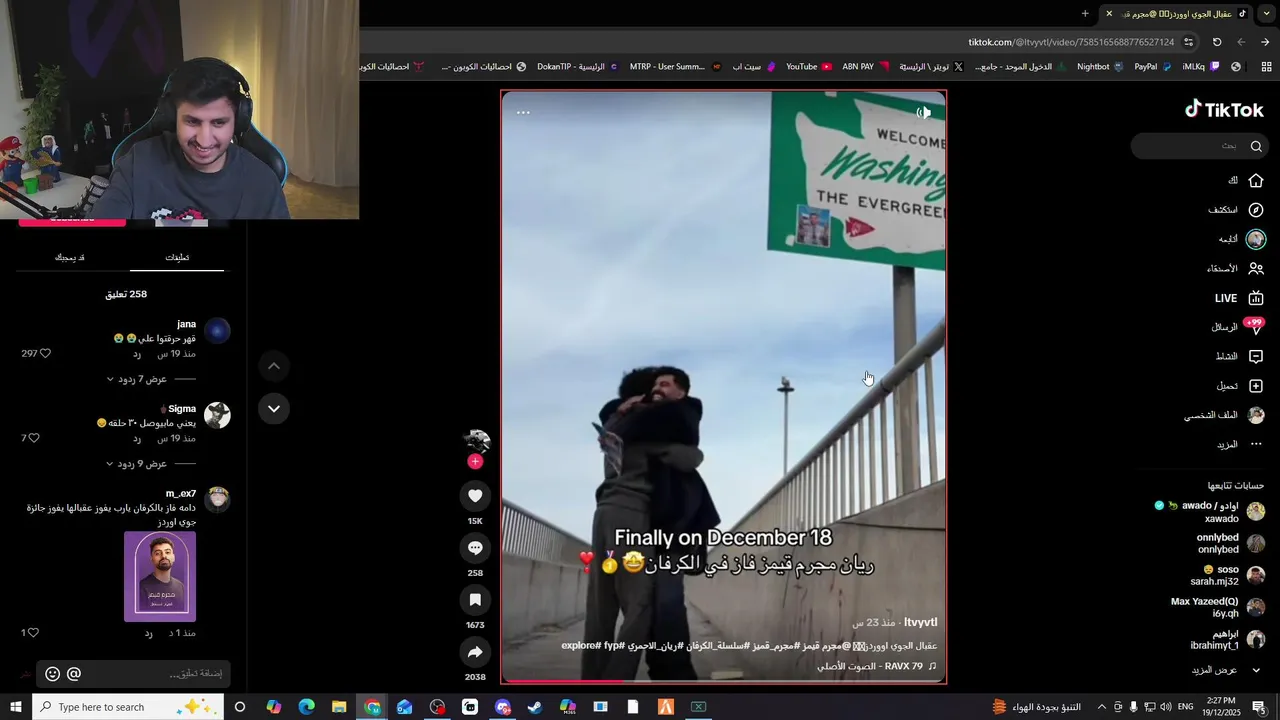Screen dimensions: 1280x720
Task: Open the Explore compass icon (استكشف)
Action: pyautogui.click(x=1256, y=210)
